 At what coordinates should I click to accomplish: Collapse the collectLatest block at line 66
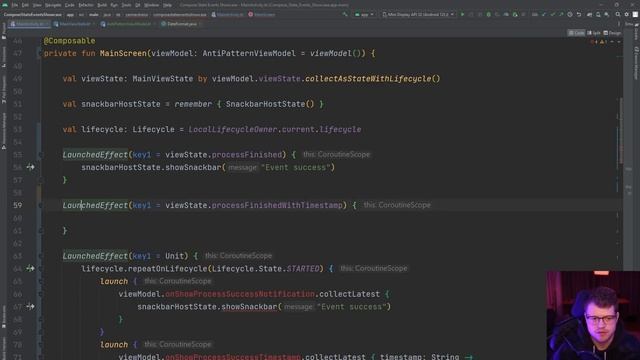coord(40,294)
